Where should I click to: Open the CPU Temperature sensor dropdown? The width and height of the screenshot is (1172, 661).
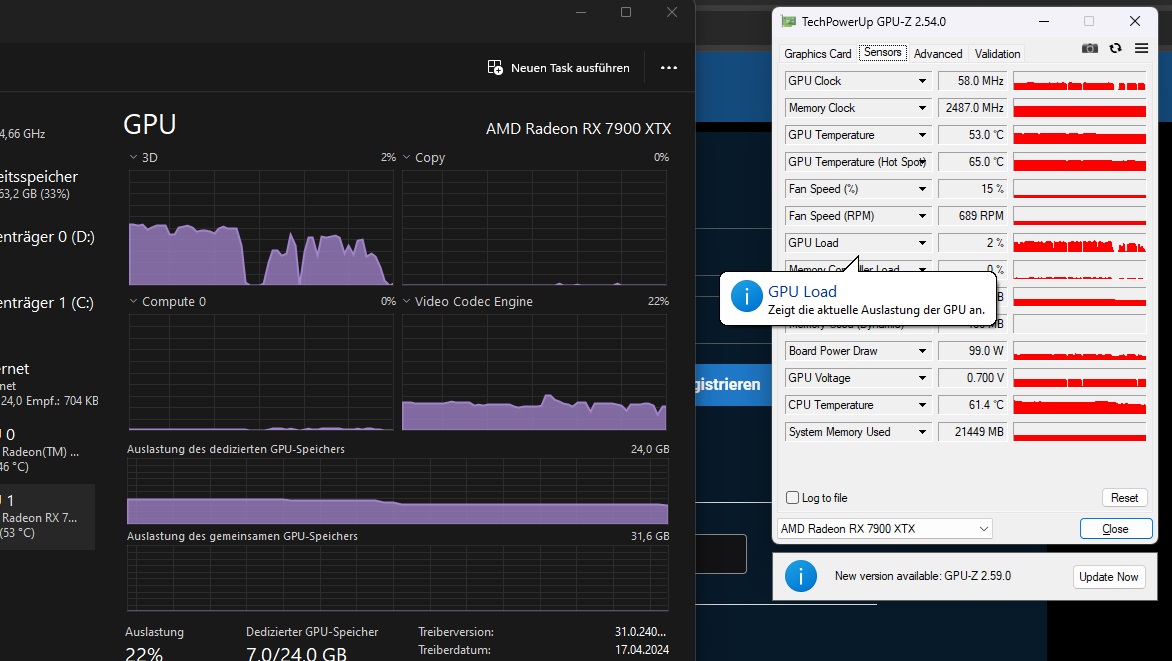point(922,405)
